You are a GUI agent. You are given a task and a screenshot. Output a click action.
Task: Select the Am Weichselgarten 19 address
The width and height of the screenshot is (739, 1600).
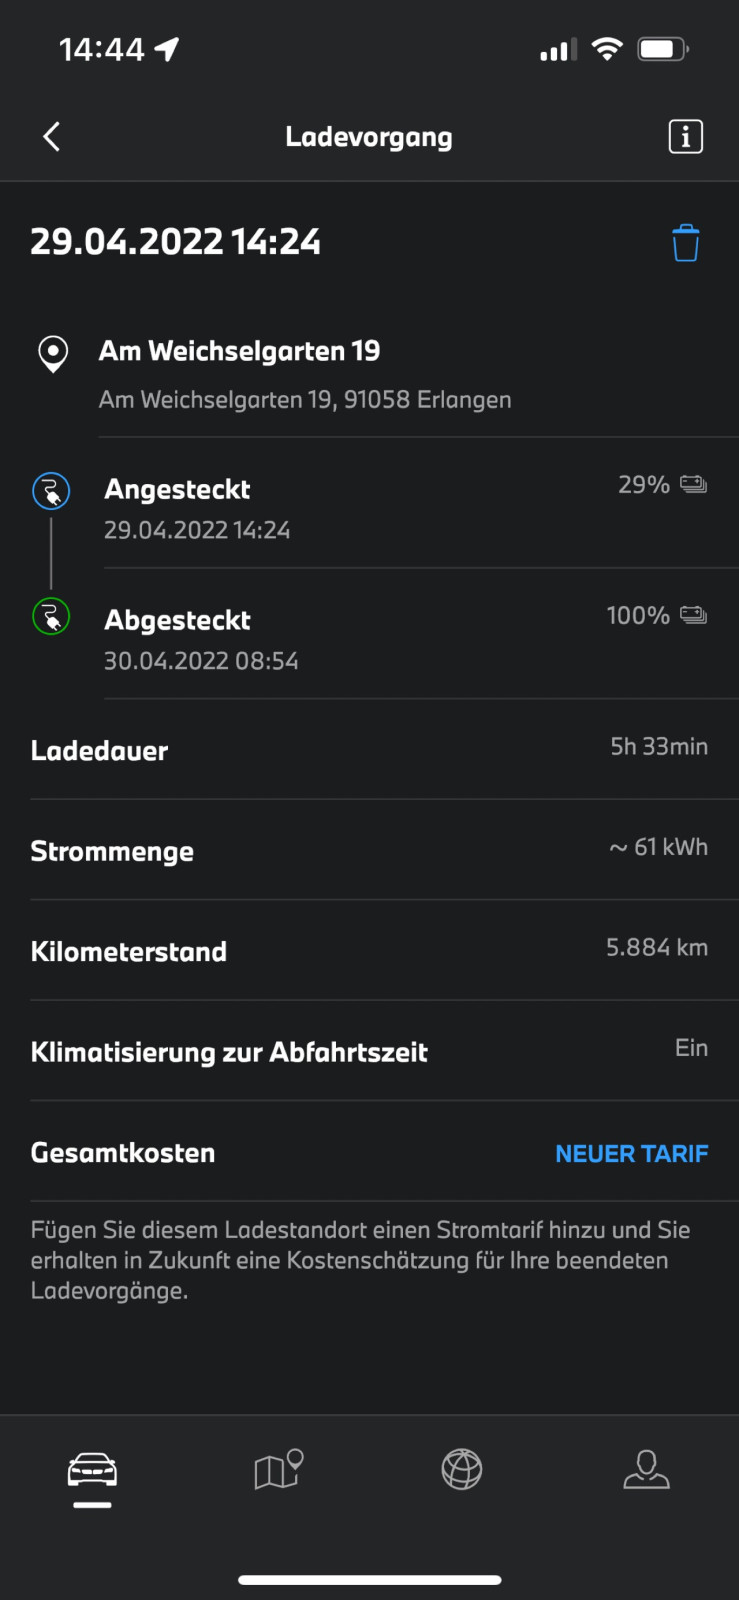coord(304,373)
